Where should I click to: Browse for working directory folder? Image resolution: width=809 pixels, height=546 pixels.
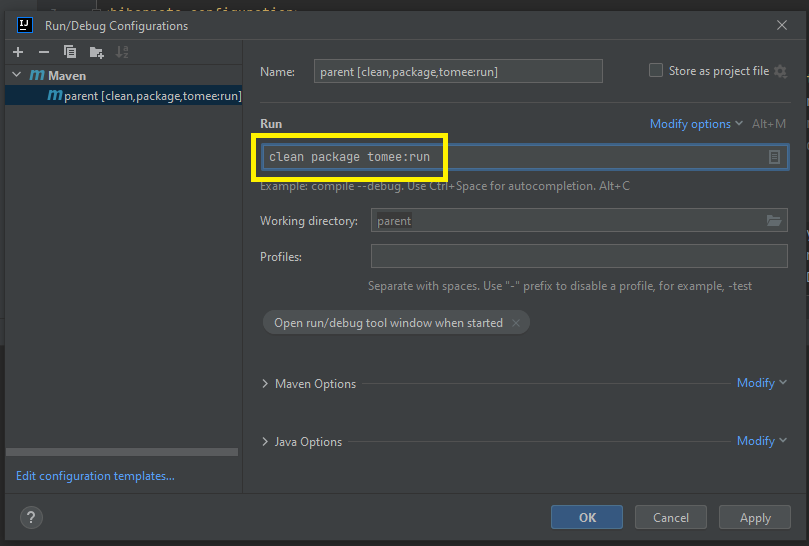[x=774, y=221]
